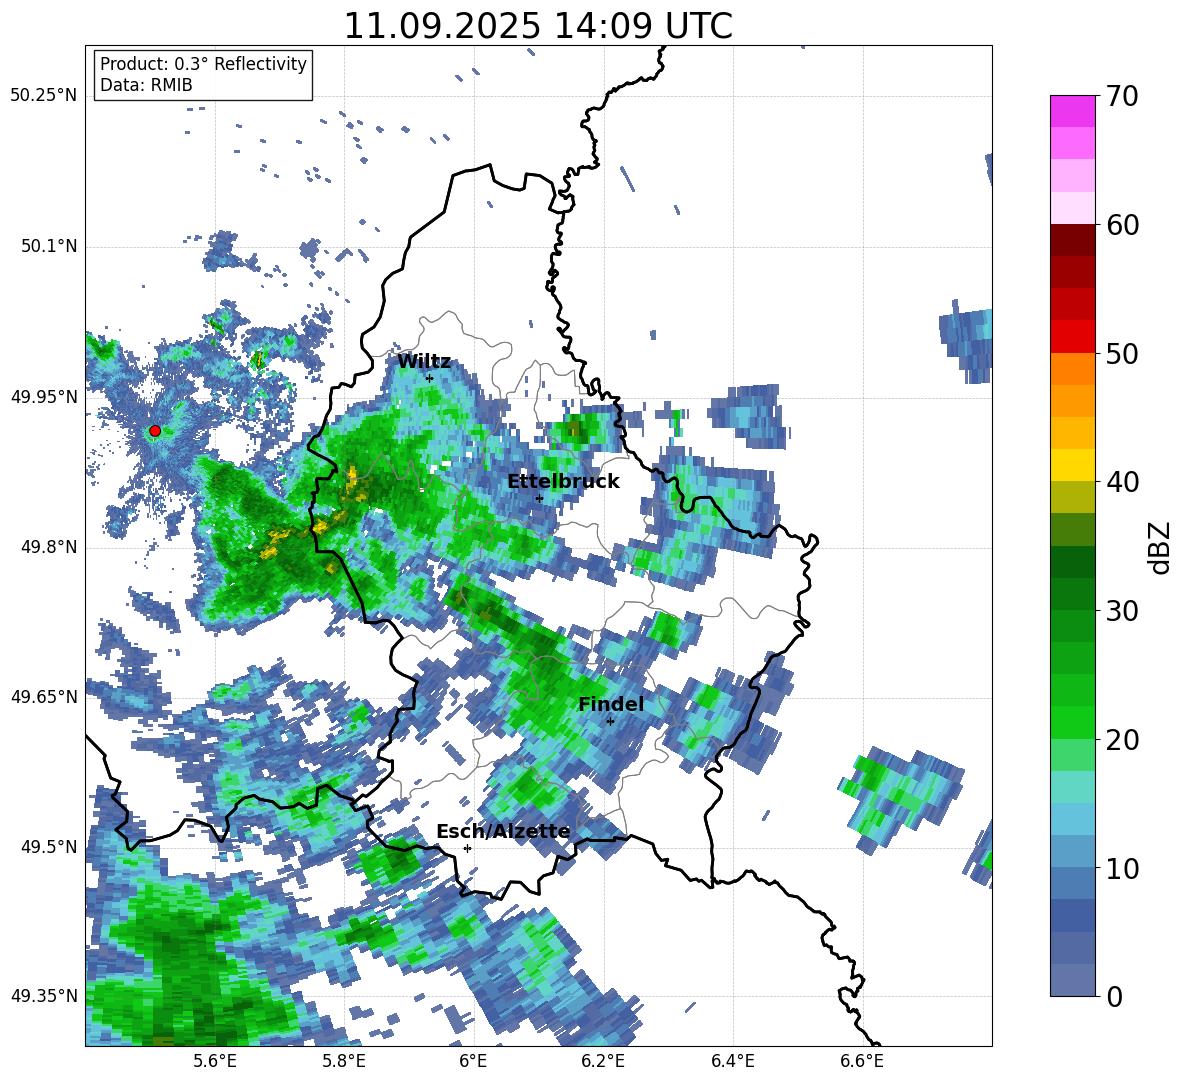Click the bright red 50 dBZ colorbar swatch
The width and height of the screenshot is (1184, 1081).
tap(1072, 337)
